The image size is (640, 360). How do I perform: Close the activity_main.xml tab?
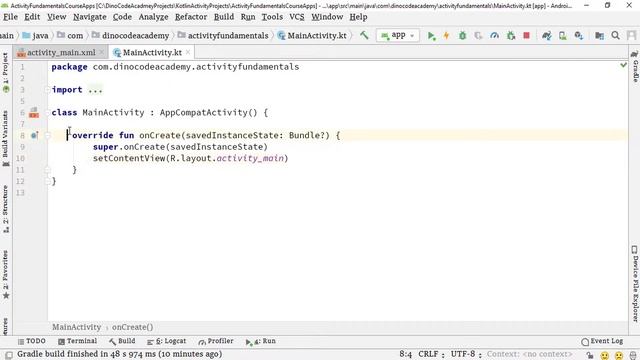102,52
